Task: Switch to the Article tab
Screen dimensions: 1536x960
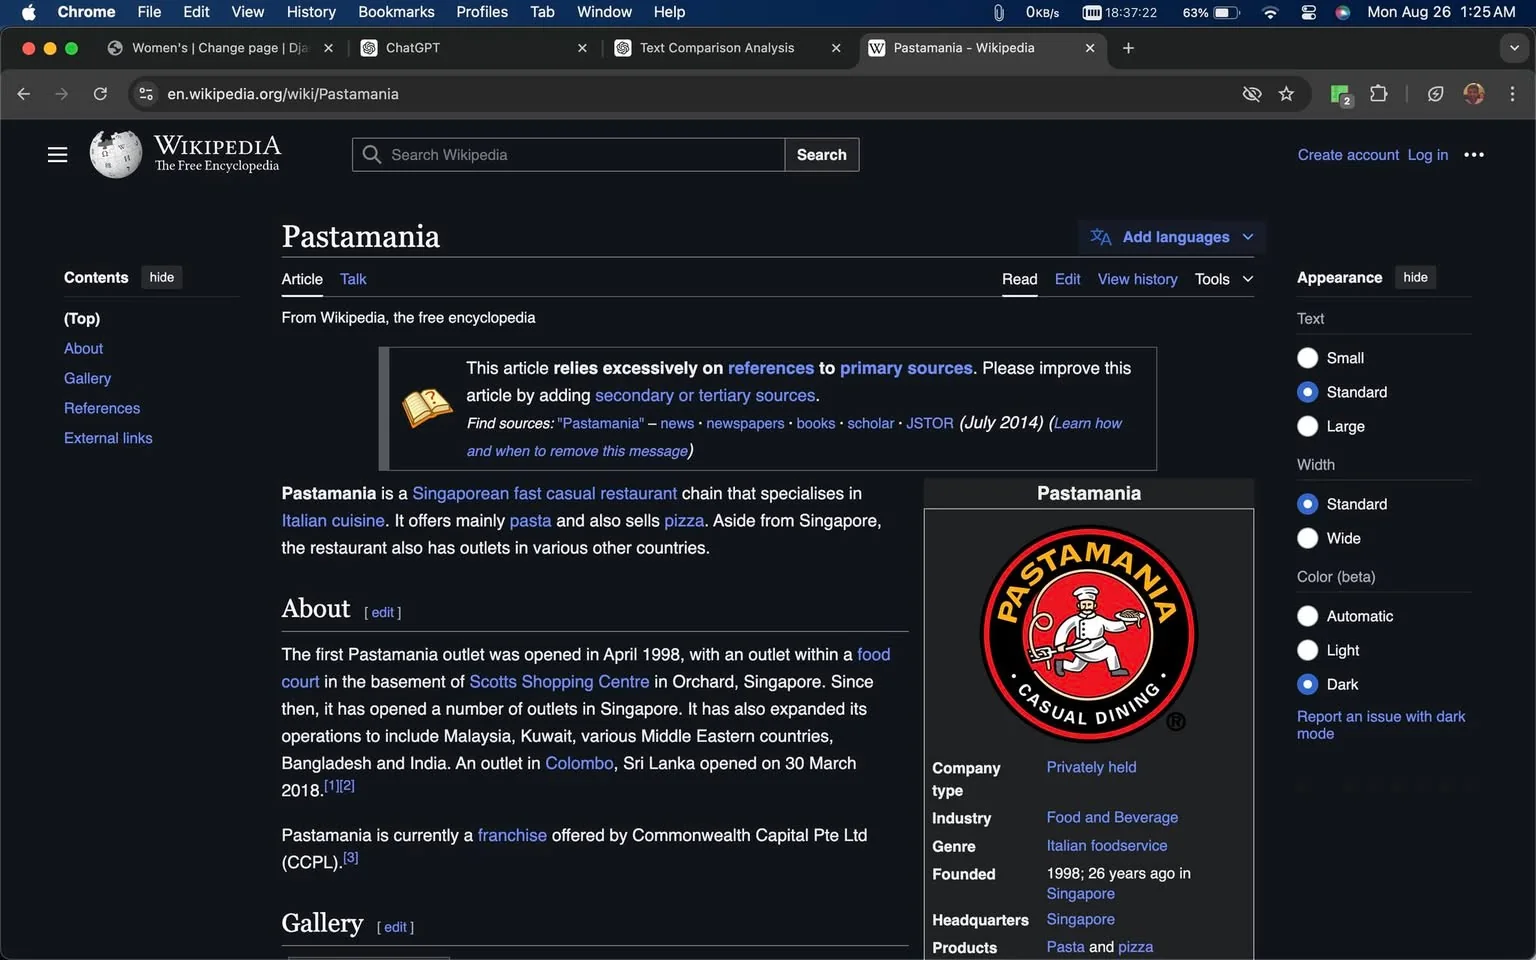Action: coord(302,279)
